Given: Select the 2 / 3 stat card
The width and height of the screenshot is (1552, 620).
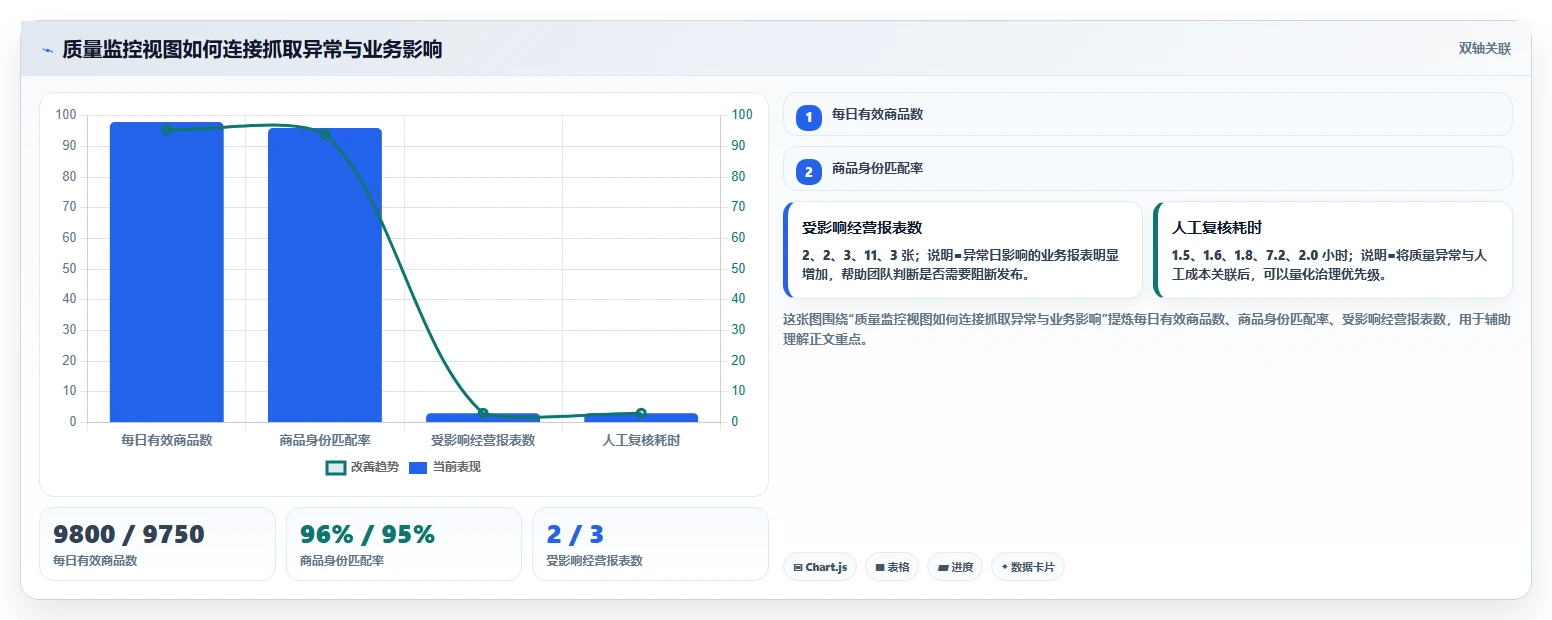Looking at the screenshot, I should coord(650,544).
